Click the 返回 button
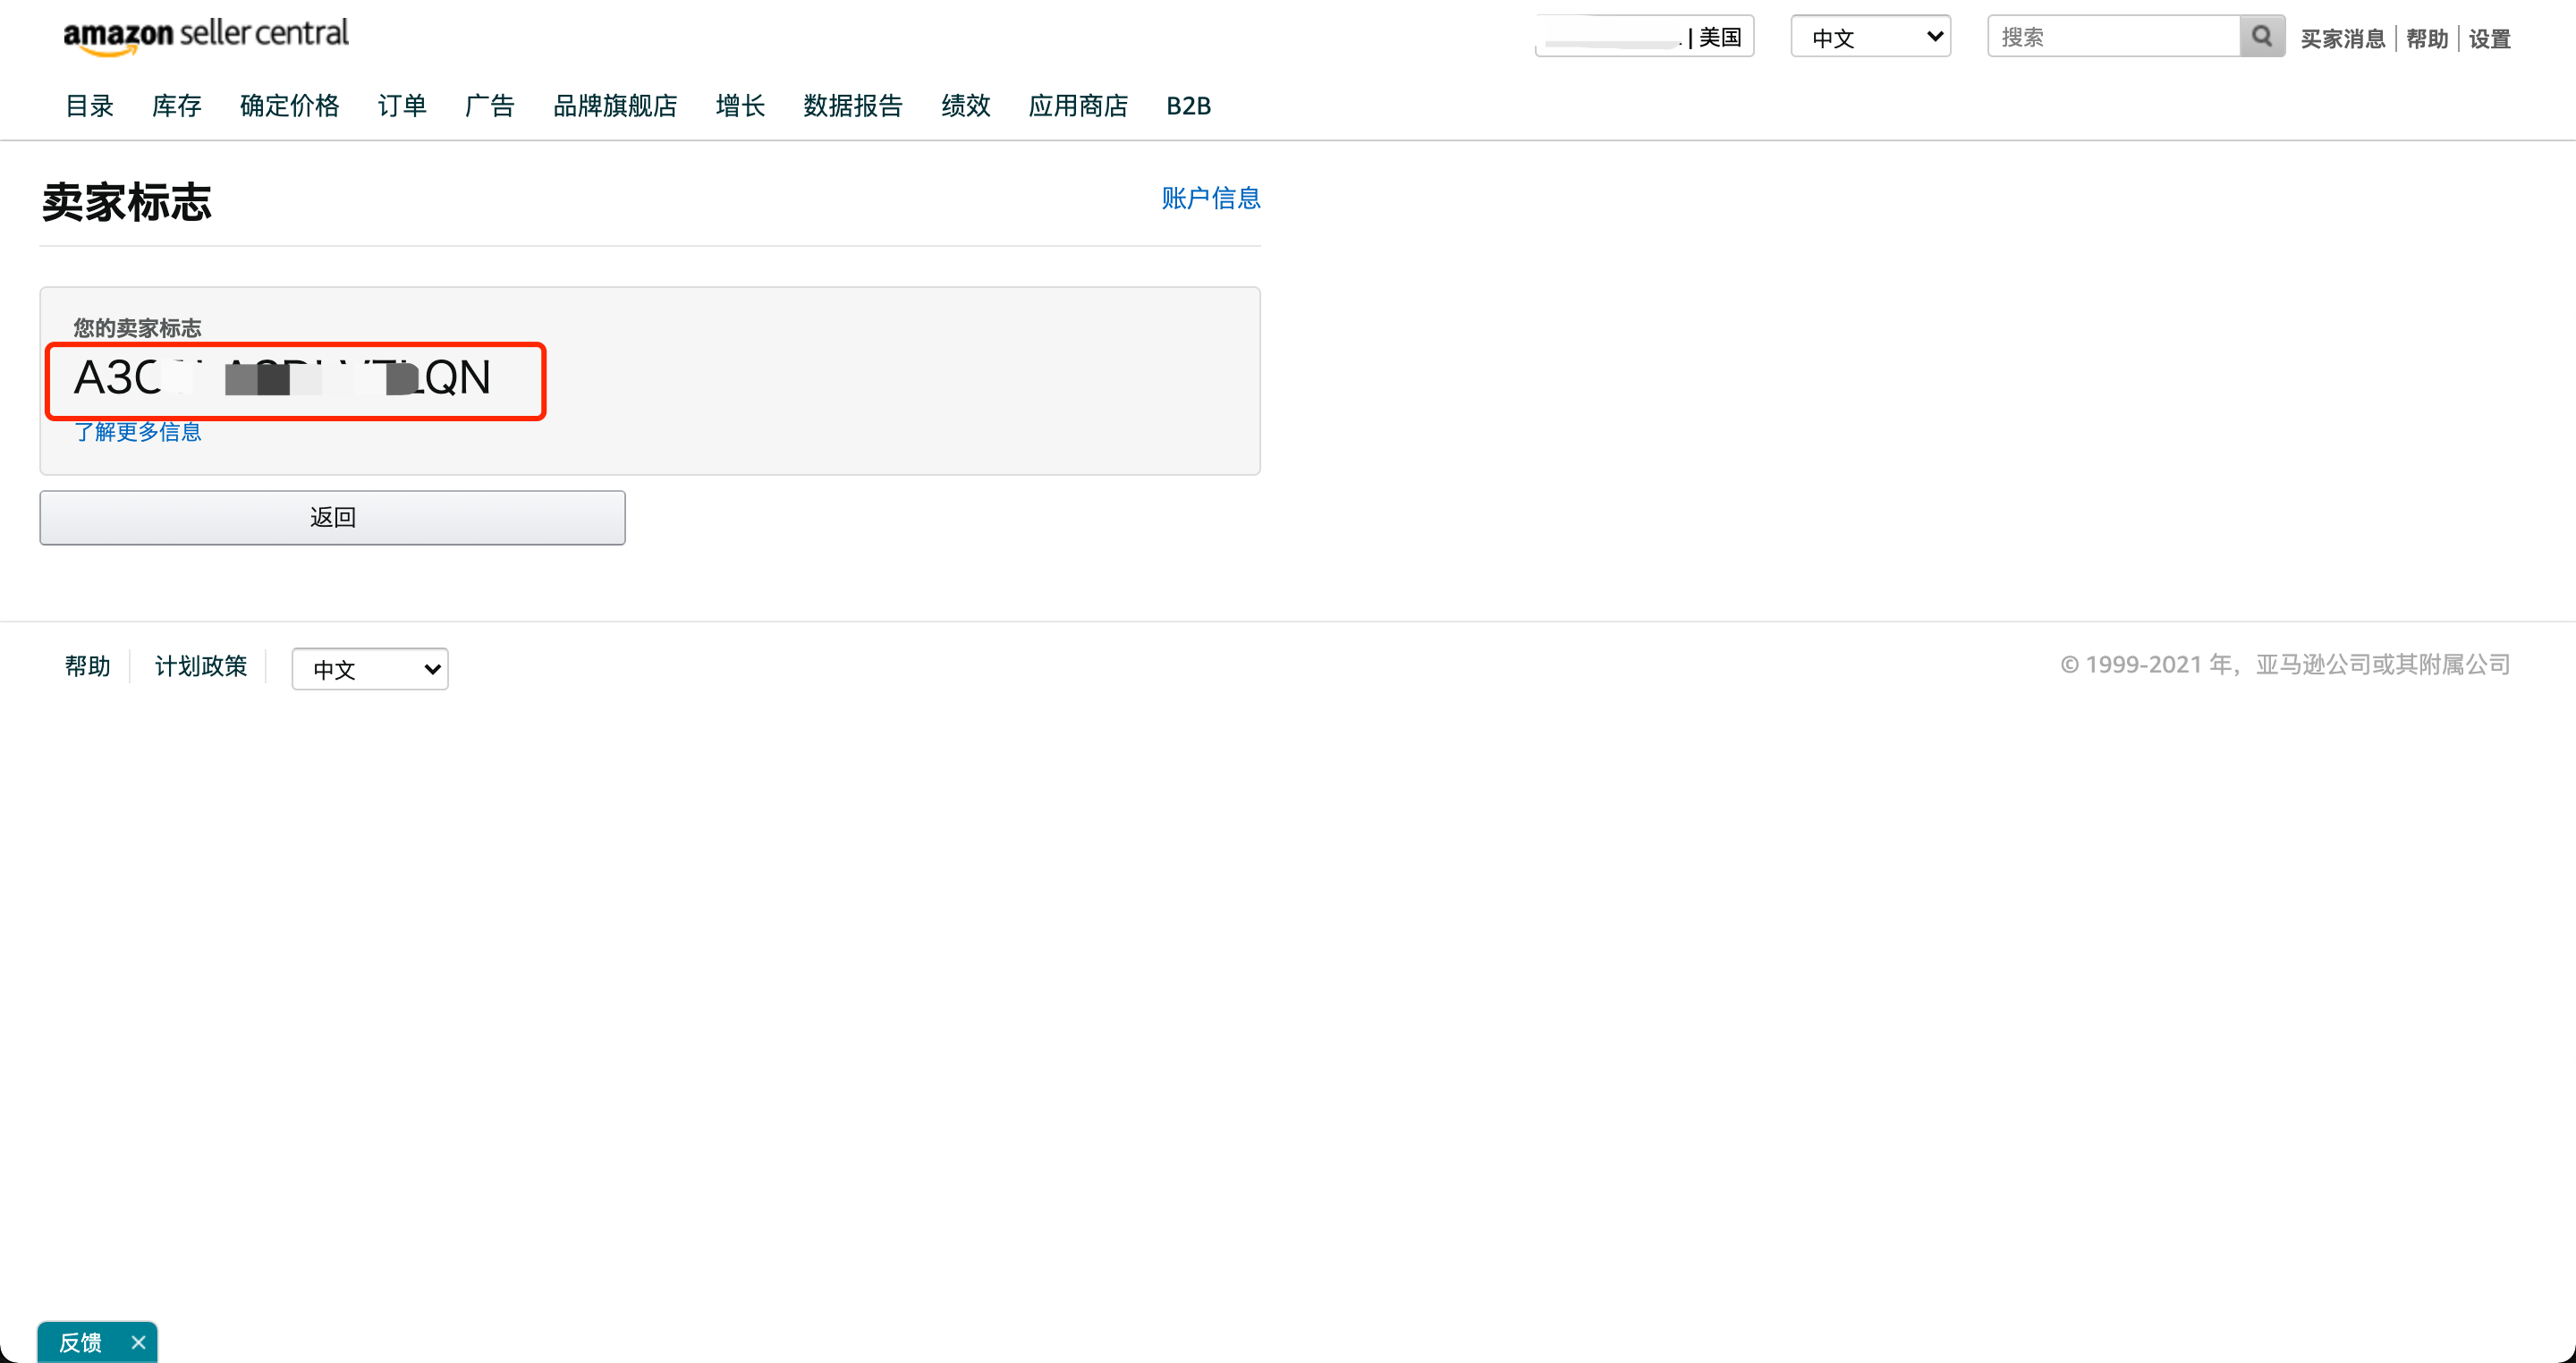2576x1363 pixels. coord(332,517)
